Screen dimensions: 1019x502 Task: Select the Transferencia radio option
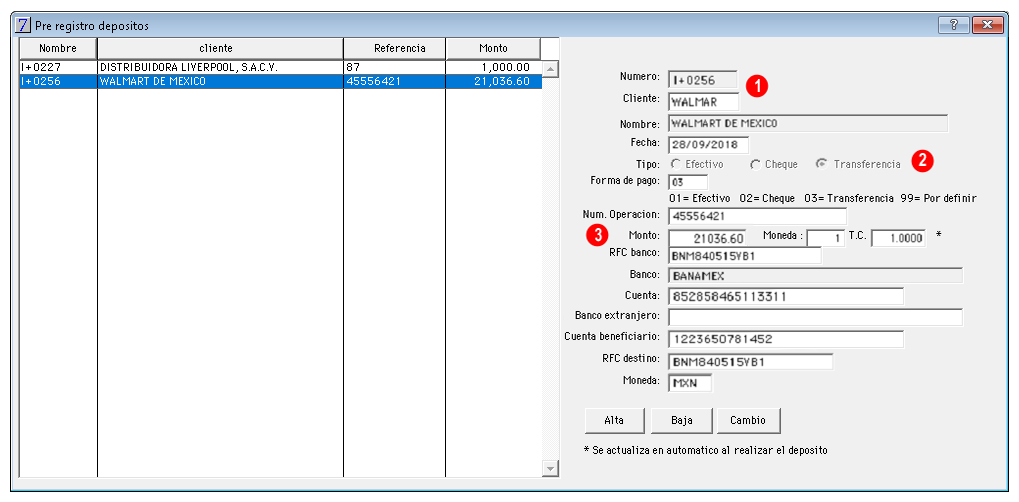822,164
